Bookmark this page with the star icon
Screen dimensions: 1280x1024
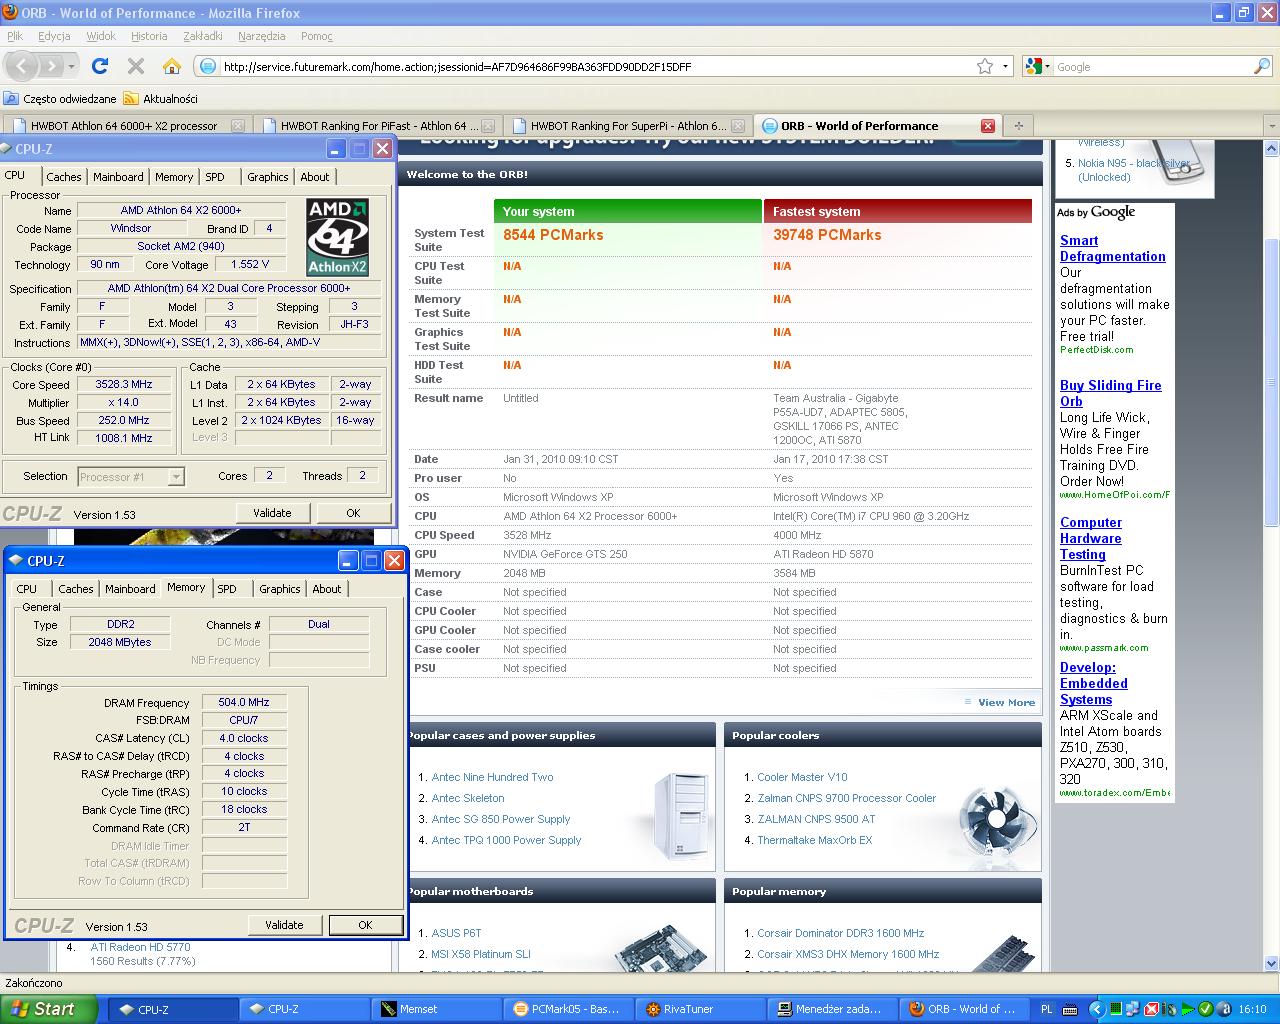tap(985, 66)
